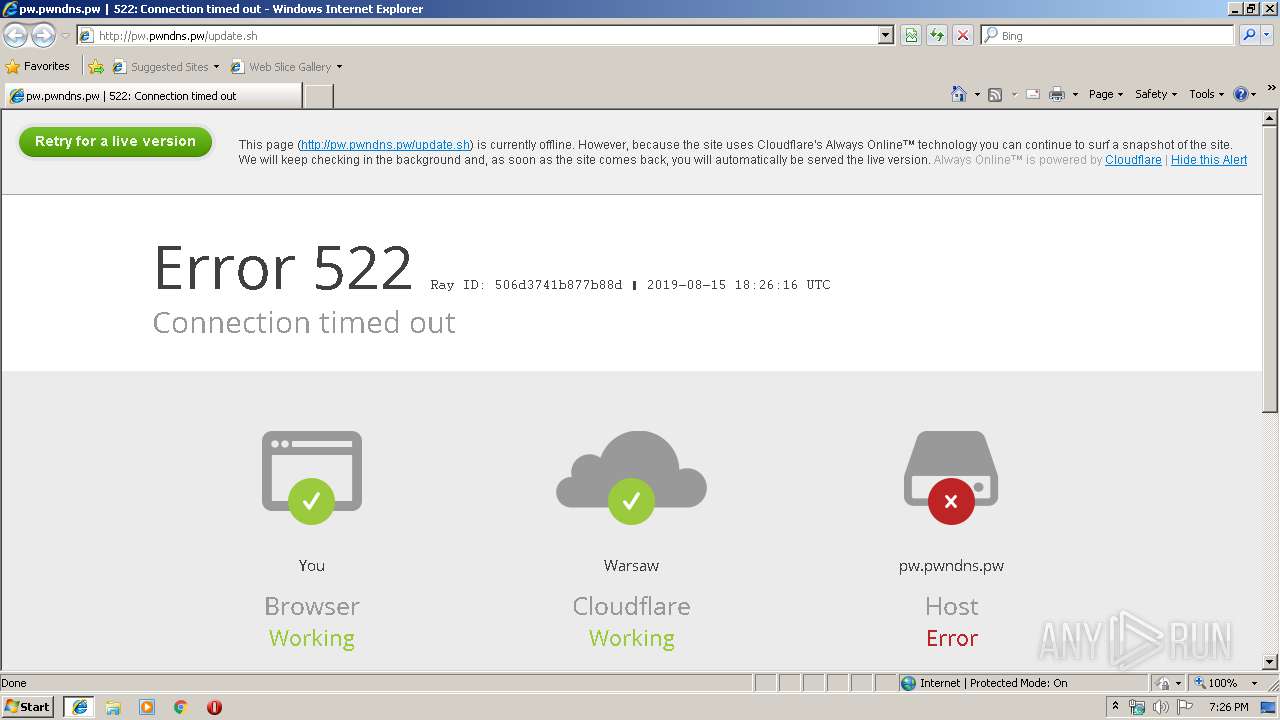Click the Back navigation arrow
The height and width of the screenshot is (720, 1280).
[x=16, y=36]
